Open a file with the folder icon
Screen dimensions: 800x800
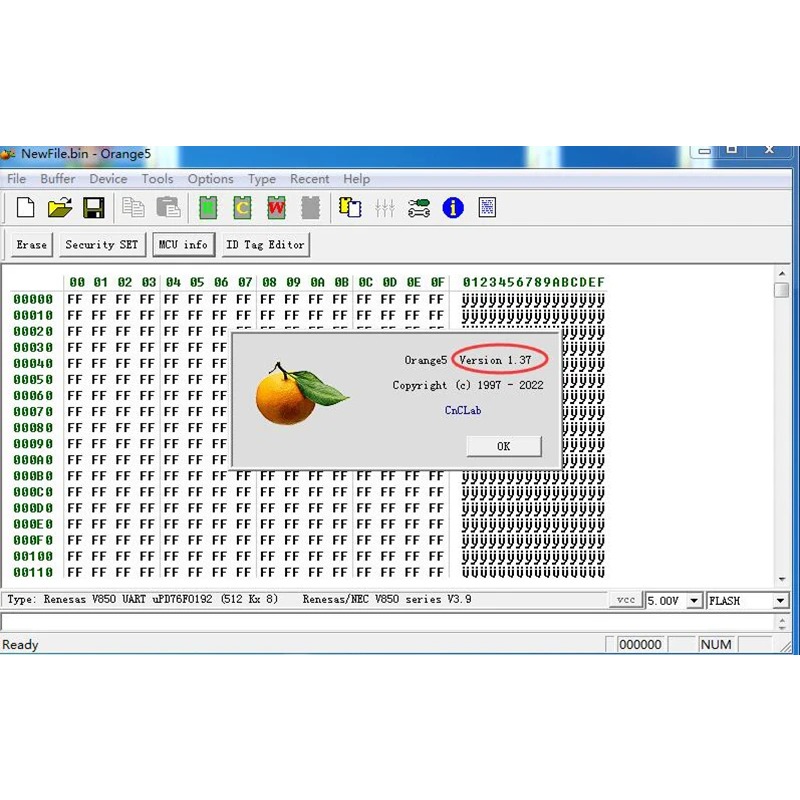60,208
